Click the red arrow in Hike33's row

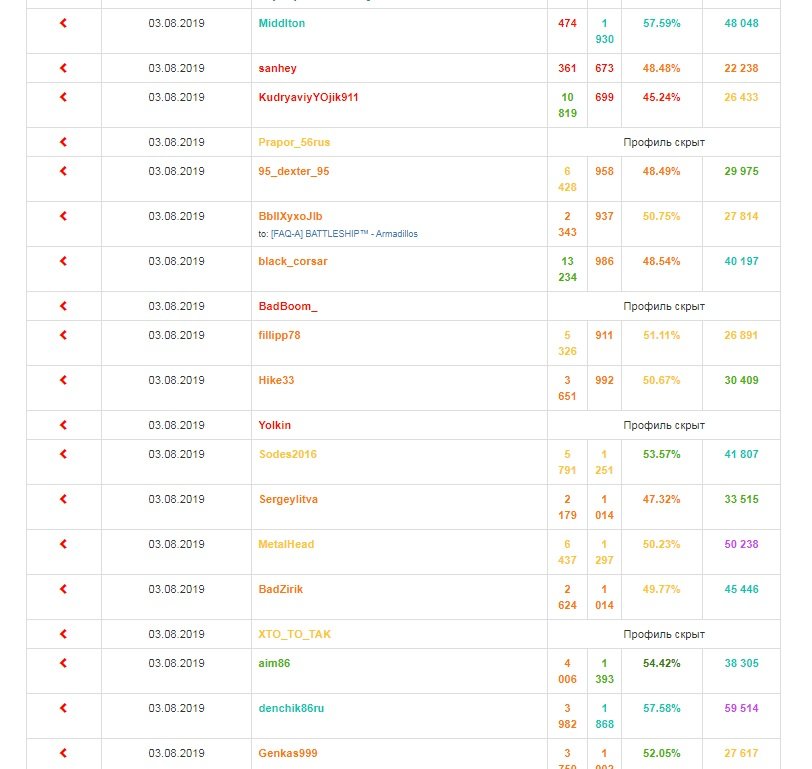pos(63,380)
